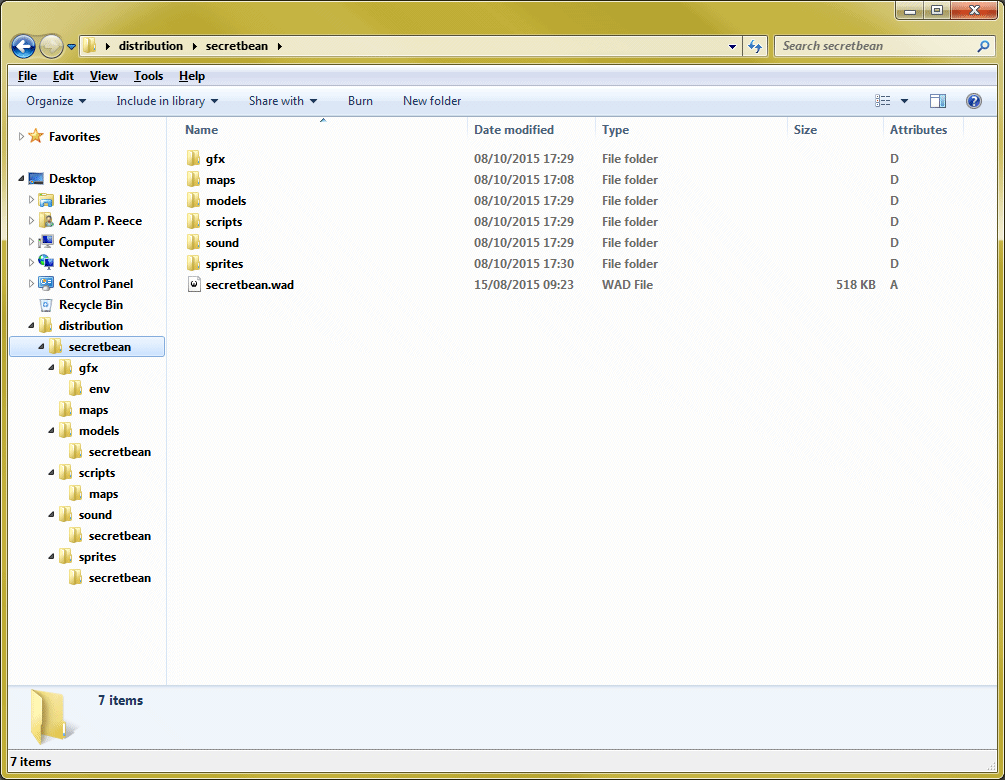1005x780 pixels.
Task: Click the Recycle Bin icon in tree
Action: point(46,304)
